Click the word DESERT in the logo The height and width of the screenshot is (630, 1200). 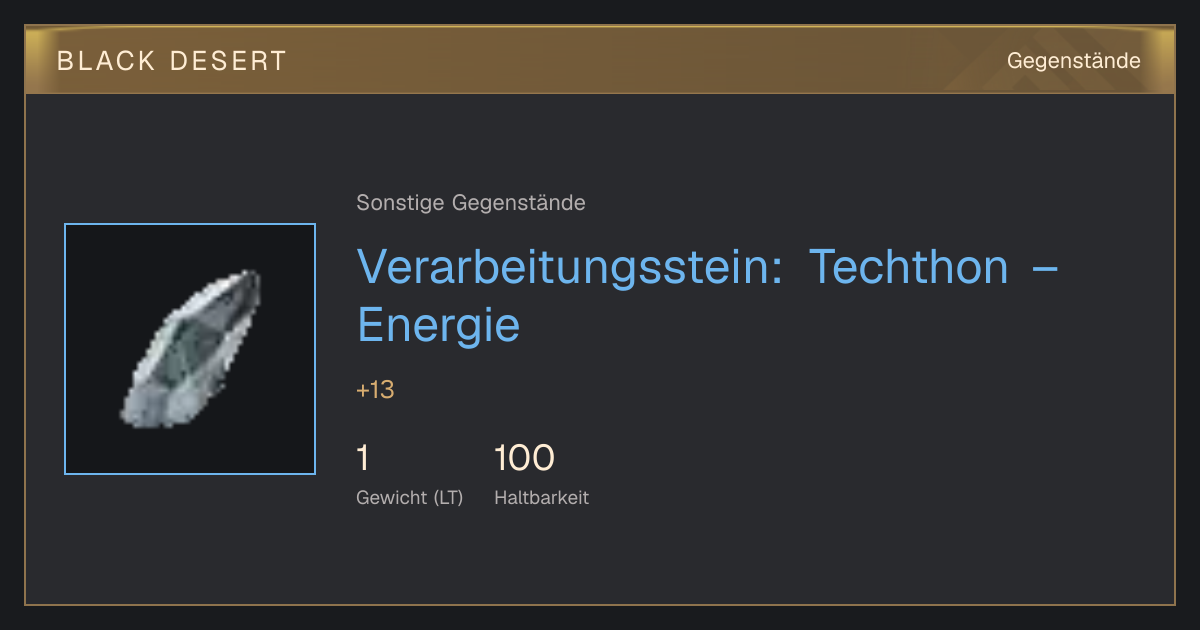click(229, 61)
